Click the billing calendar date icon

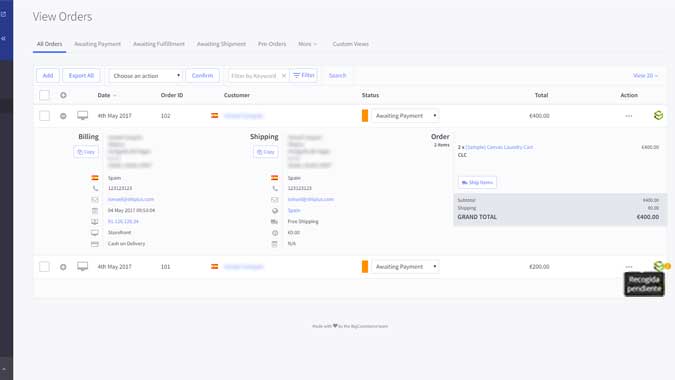95,210
